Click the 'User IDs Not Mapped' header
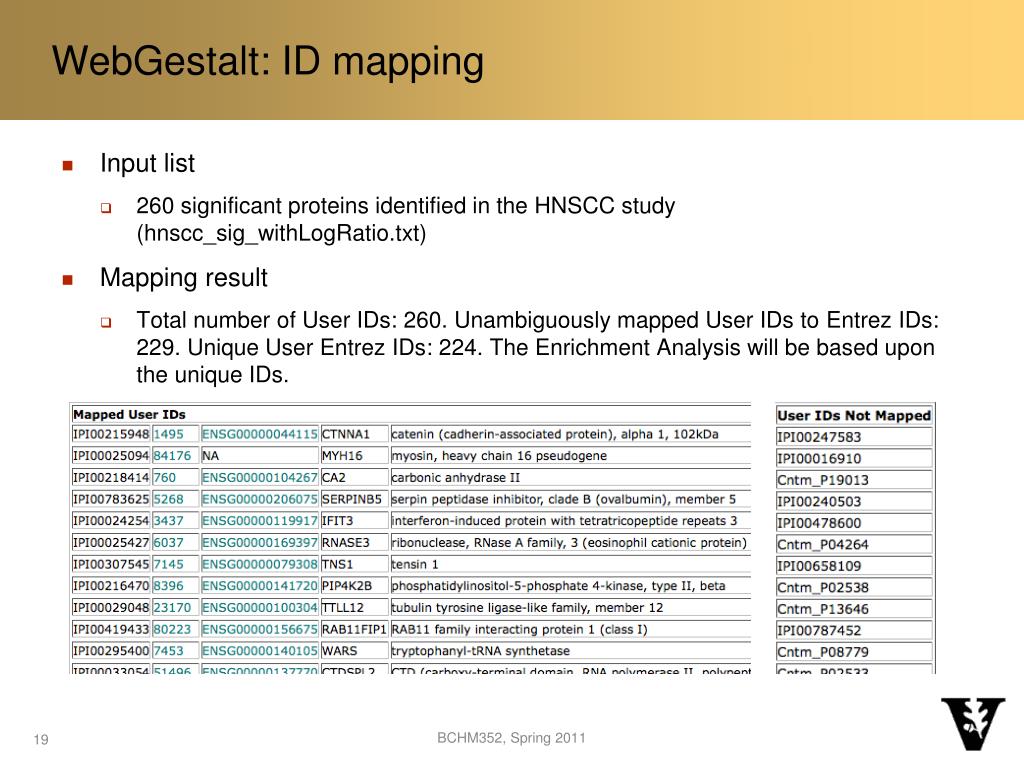1024x768 pixels. (x=854, y=415)
